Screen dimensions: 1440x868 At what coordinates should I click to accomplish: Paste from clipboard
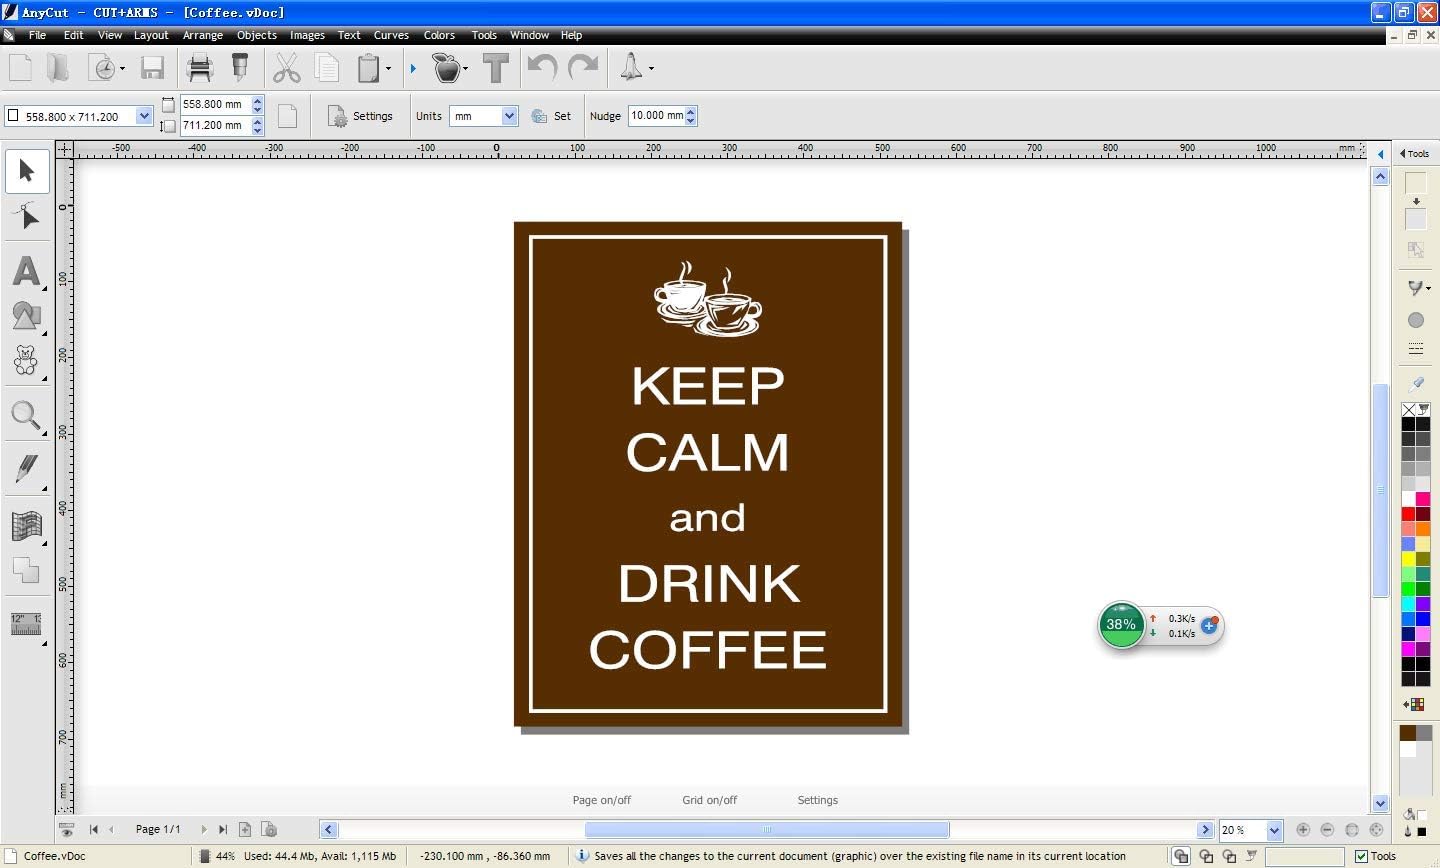coord(368,68)
